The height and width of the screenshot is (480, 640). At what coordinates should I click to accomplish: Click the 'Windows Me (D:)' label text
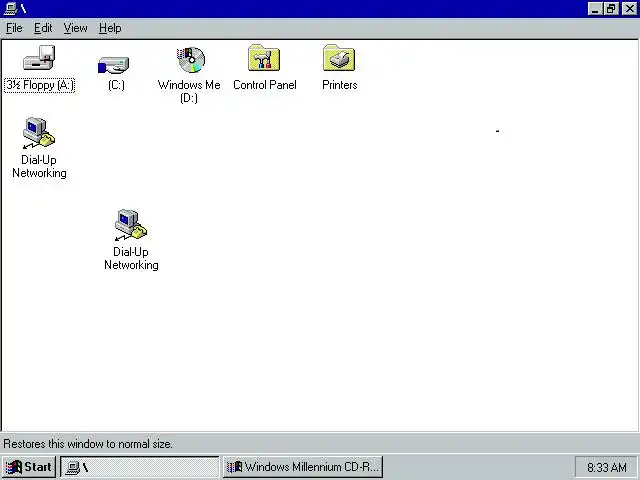(x=189, y=91)
